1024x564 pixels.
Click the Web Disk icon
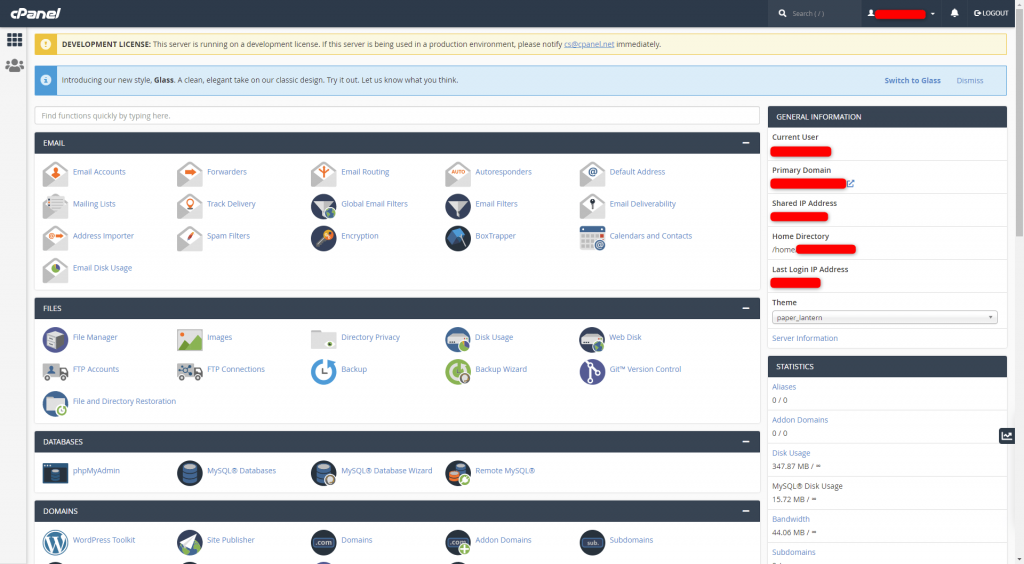(592, 339)
